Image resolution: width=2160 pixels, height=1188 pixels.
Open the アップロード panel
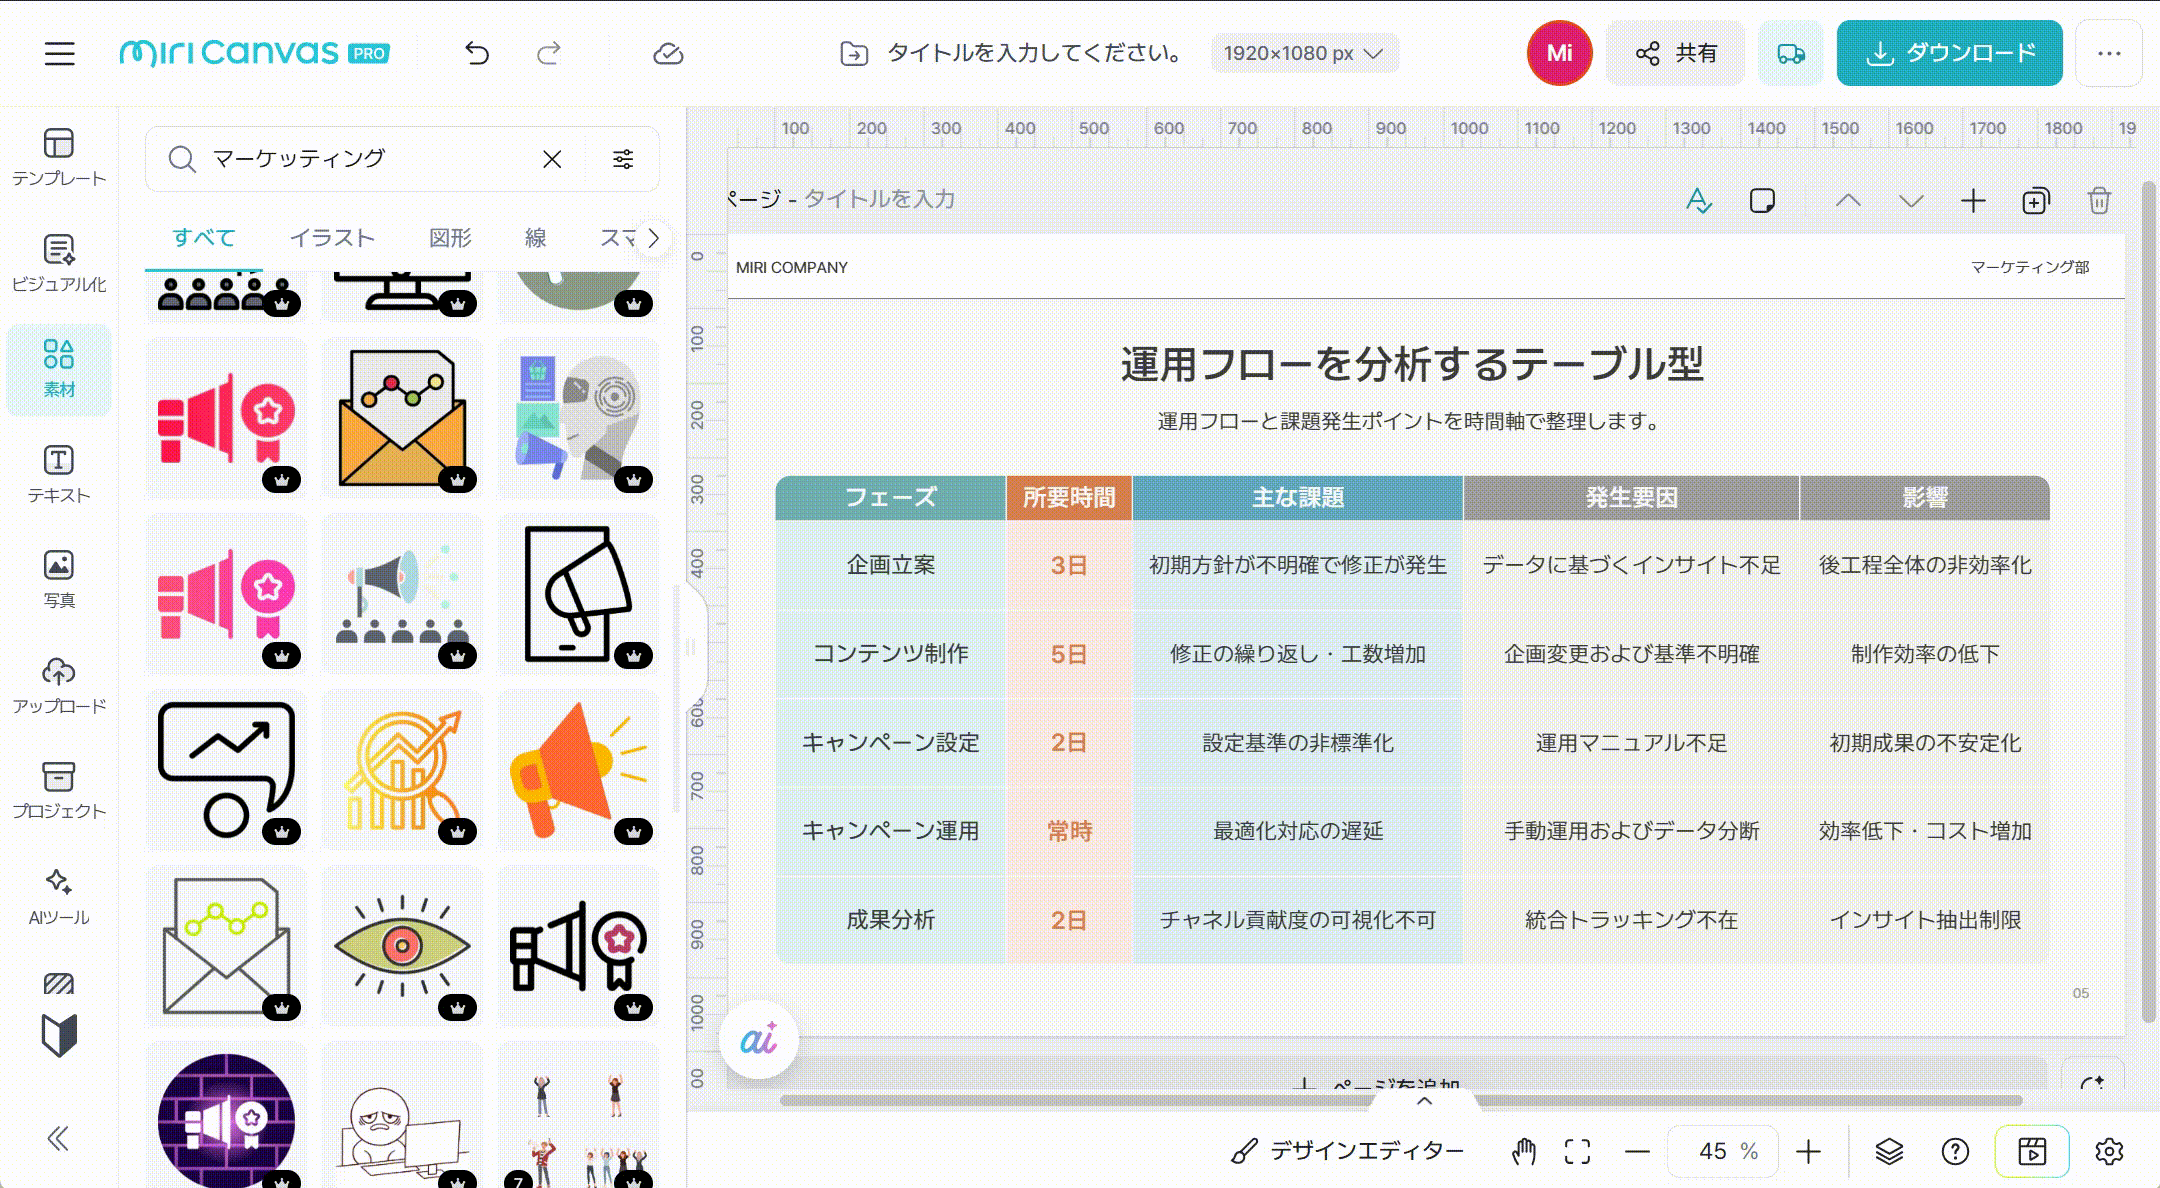(59, 686)
